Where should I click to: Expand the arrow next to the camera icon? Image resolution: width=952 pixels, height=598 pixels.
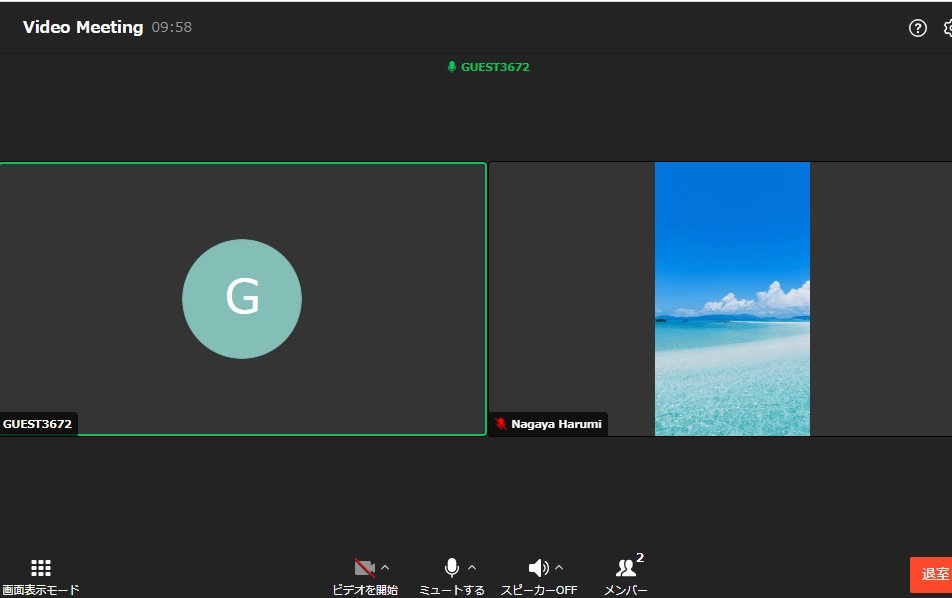pos(385,567)
